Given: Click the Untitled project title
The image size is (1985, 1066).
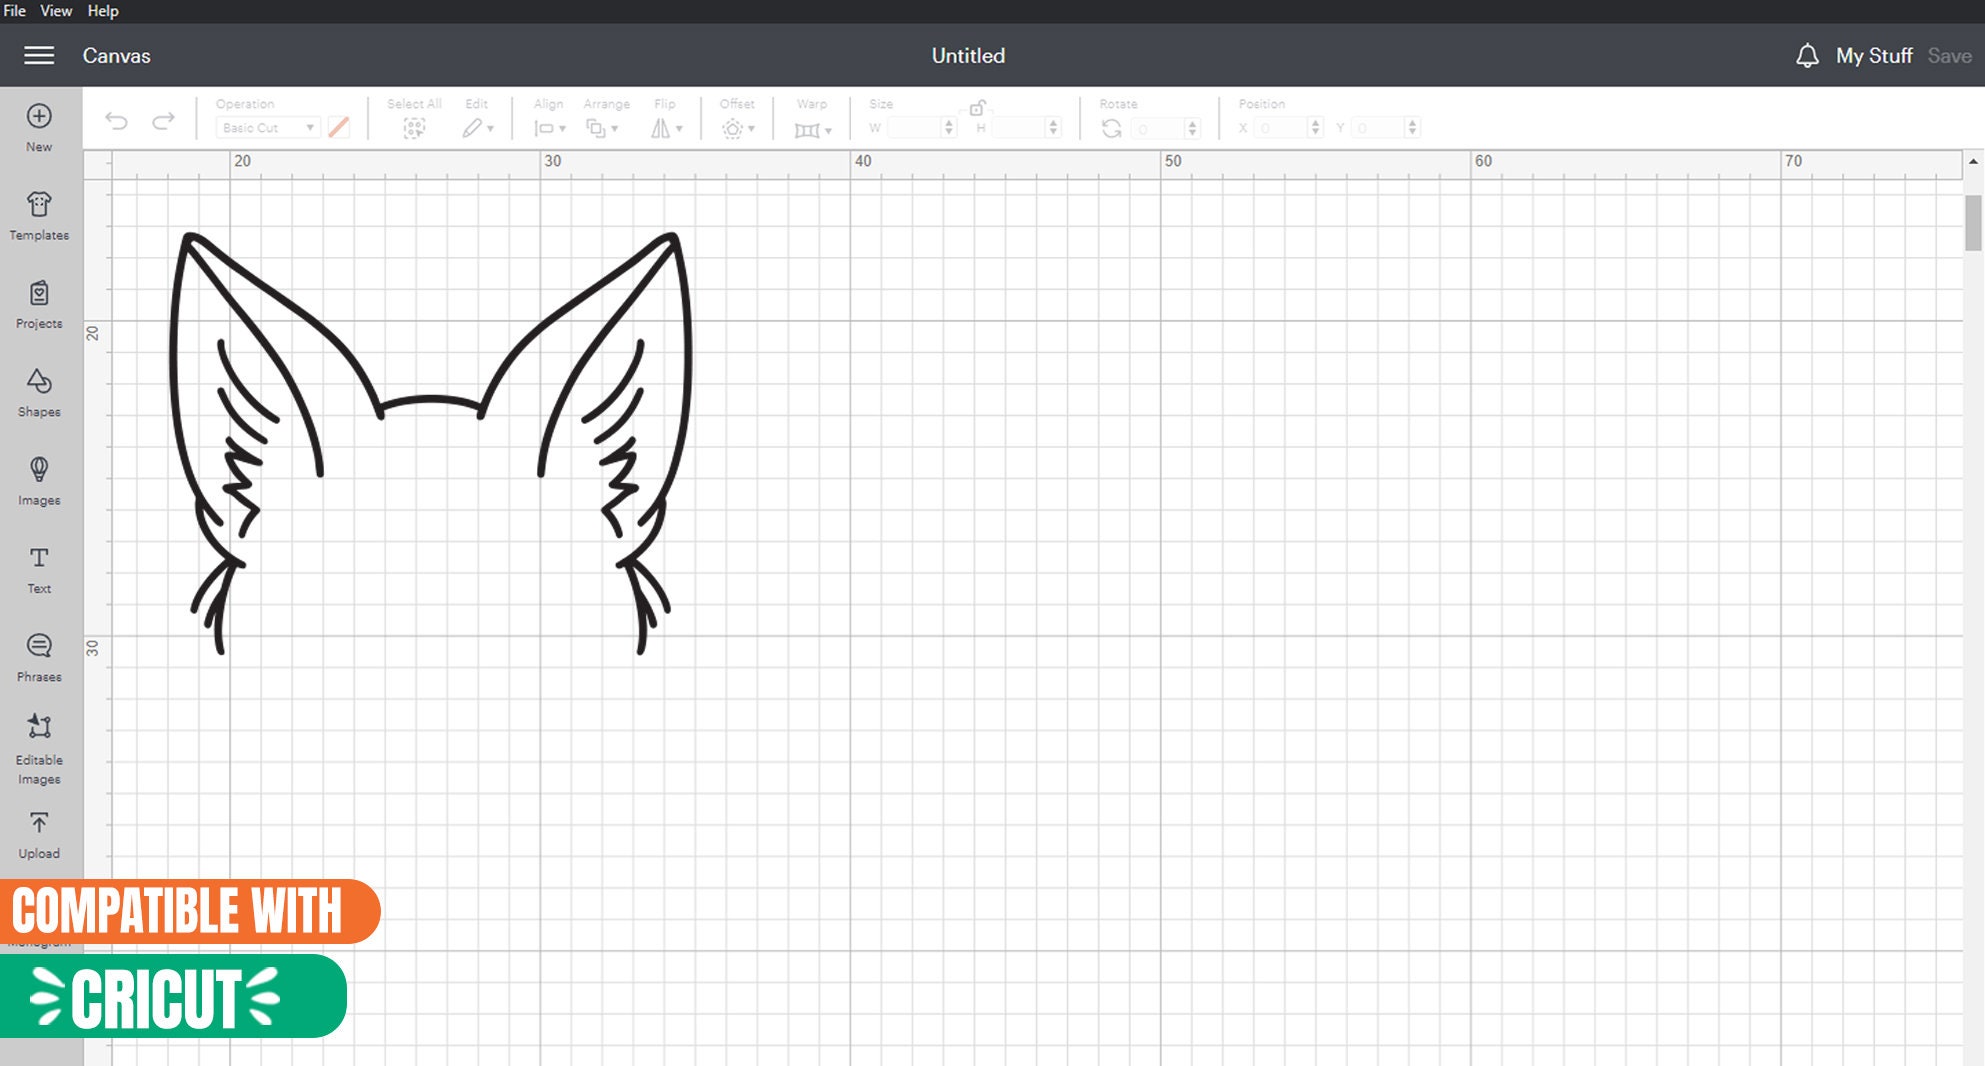Looking at the screenshot, I should click(968, 56).
